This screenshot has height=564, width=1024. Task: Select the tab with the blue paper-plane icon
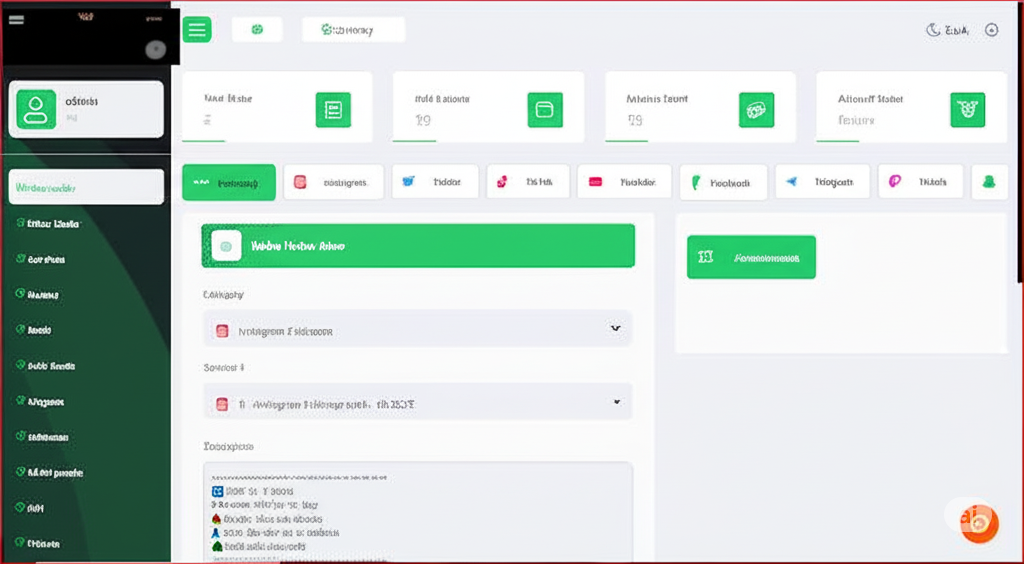pyautogui.click(x=822, y=182)
